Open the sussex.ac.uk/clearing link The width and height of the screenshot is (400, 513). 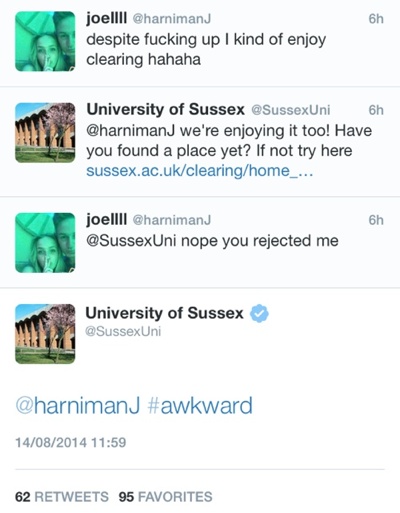(x=199, y=171)
